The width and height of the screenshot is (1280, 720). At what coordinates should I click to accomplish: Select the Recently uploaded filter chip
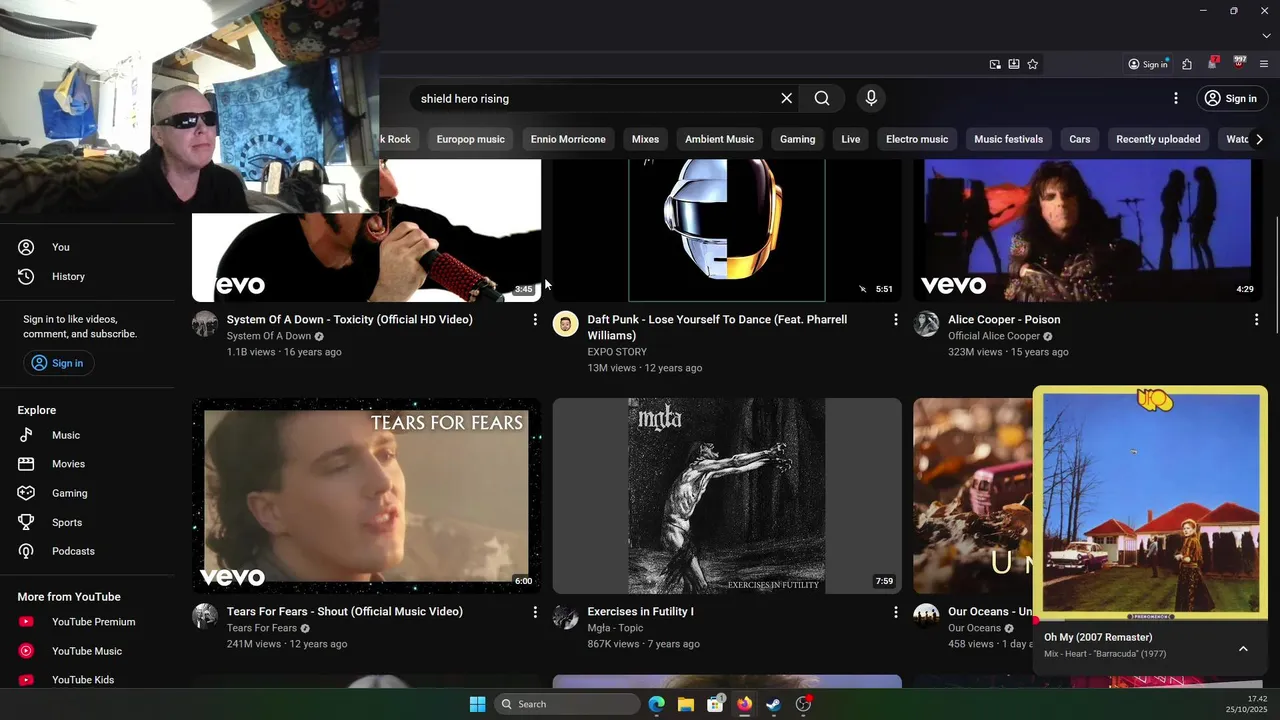click(1158, 139)
